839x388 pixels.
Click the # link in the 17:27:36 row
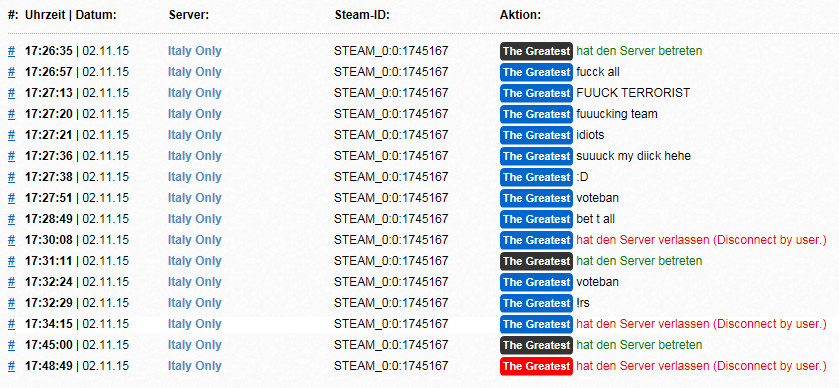pos(11,156)
